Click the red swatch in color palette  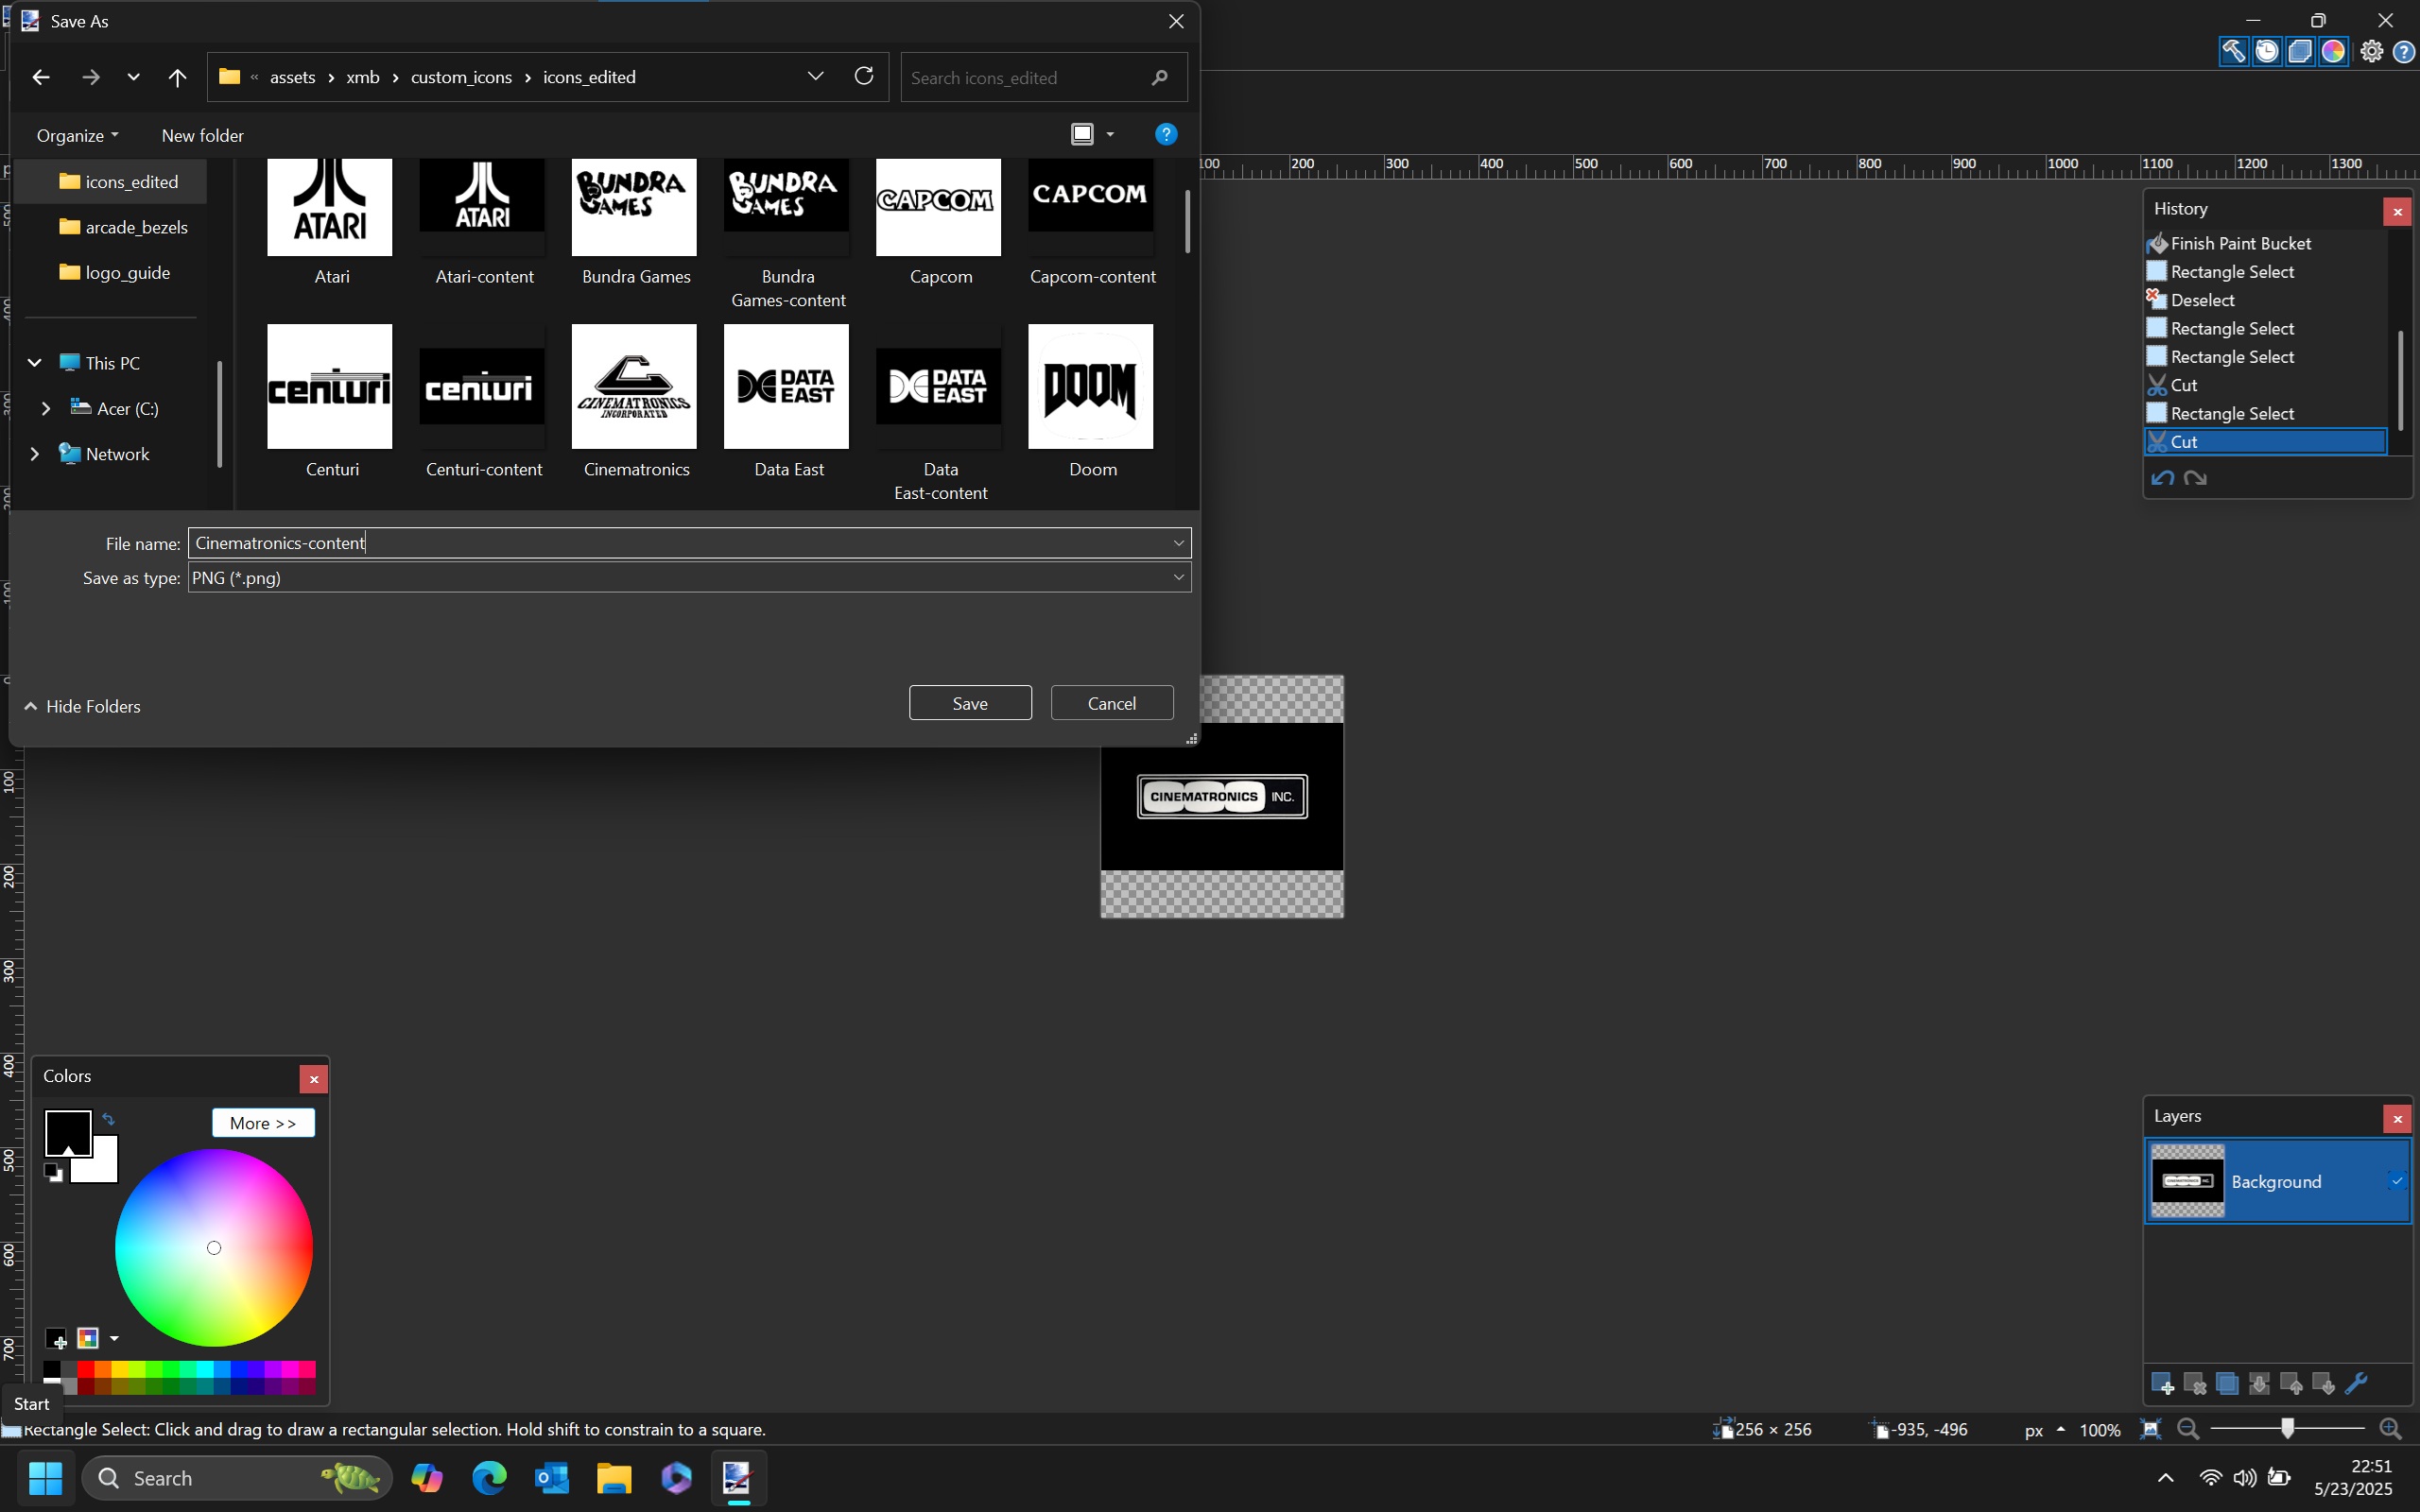coord(86,1369)
